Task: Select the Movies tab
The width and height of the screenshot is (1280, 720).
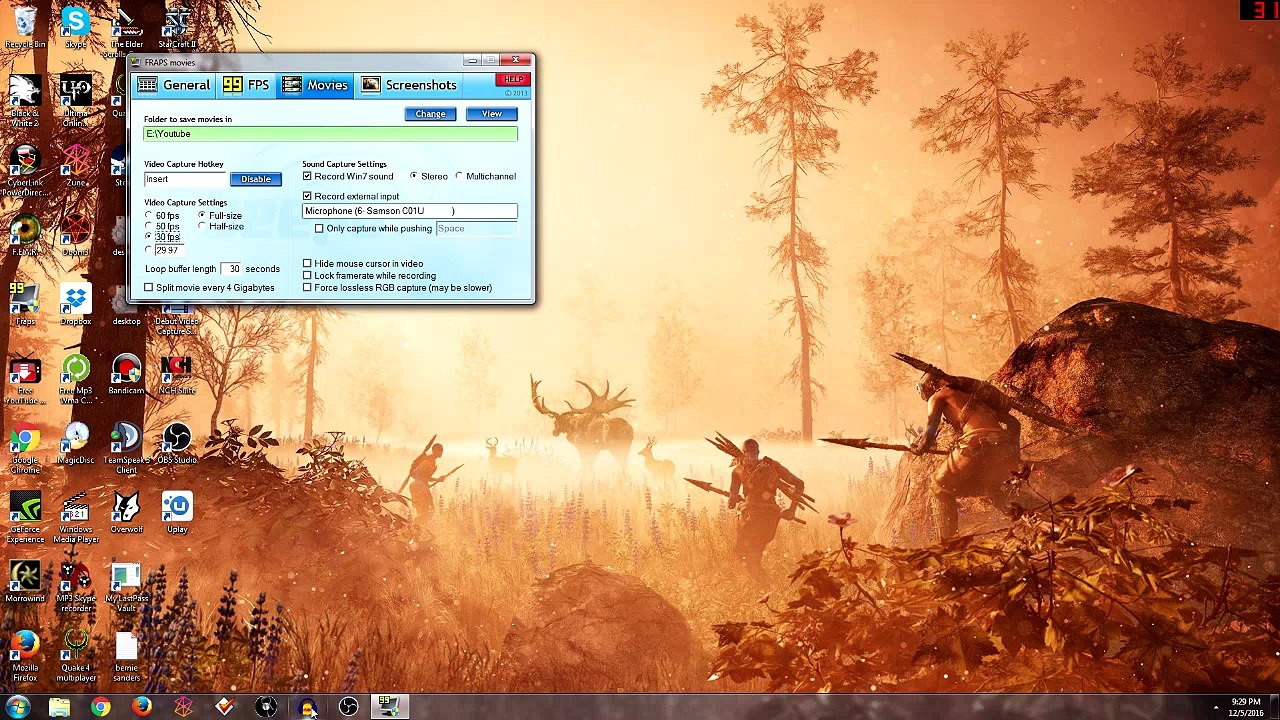Action: pyautogui.click(x=315, y=85)
